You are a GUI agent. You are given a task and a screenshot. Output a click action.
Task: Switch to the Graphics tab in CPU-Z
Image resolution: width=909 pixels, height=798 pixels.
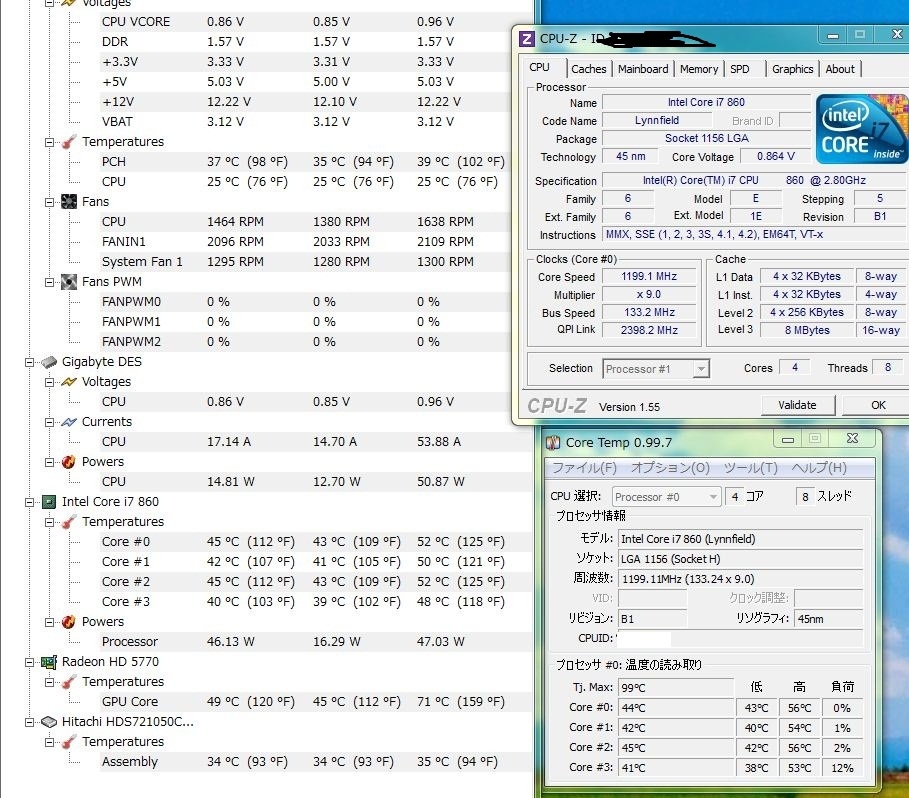click(x=792, y=69)
